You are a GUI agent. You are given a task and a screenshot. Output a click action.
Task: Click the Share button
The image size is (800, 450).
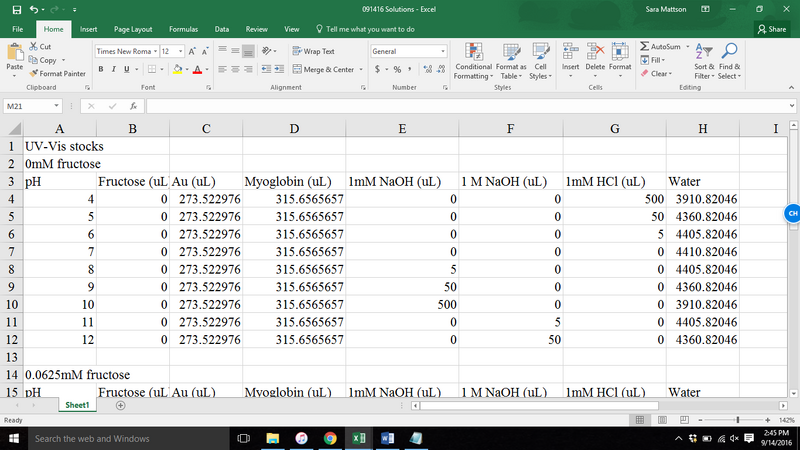pos(772,30)
